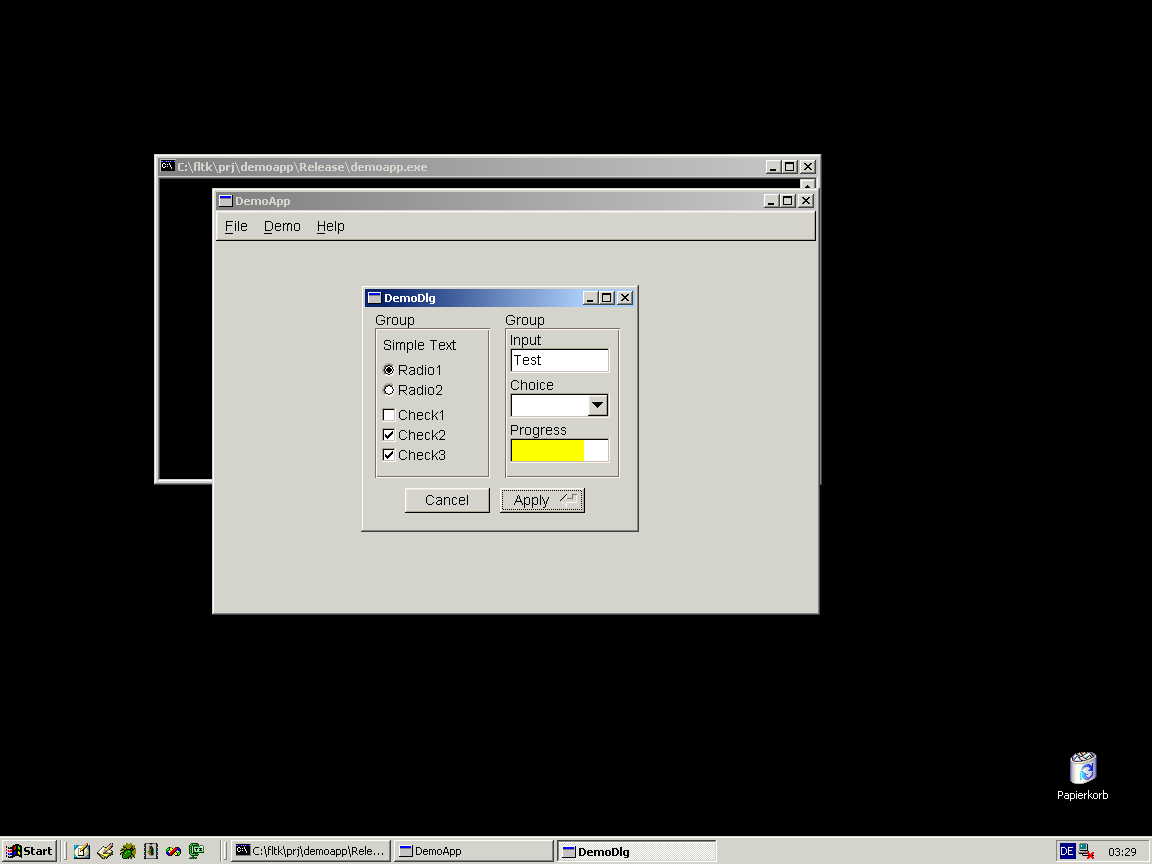Enable the Check1 checkbox
The image size is (1152, 864).
click(x=389, y=415)
